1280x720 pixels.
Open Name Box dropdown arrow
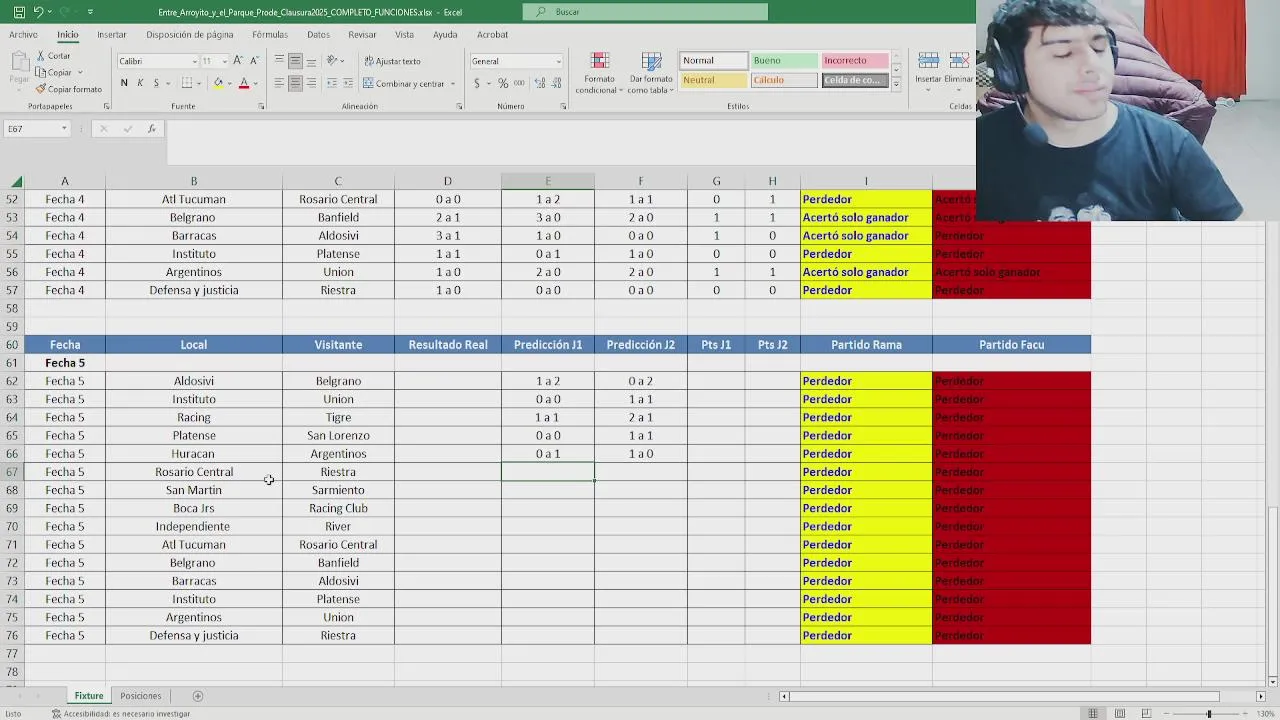64,129
